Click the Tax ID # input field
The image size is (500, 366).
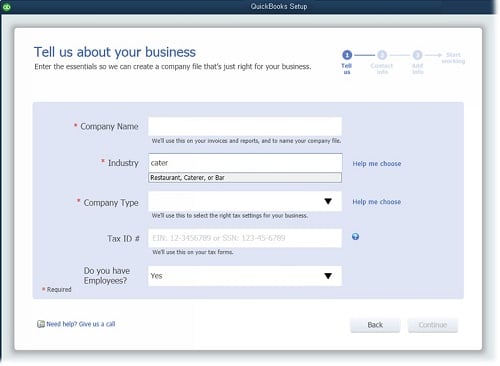click(245, 238)
